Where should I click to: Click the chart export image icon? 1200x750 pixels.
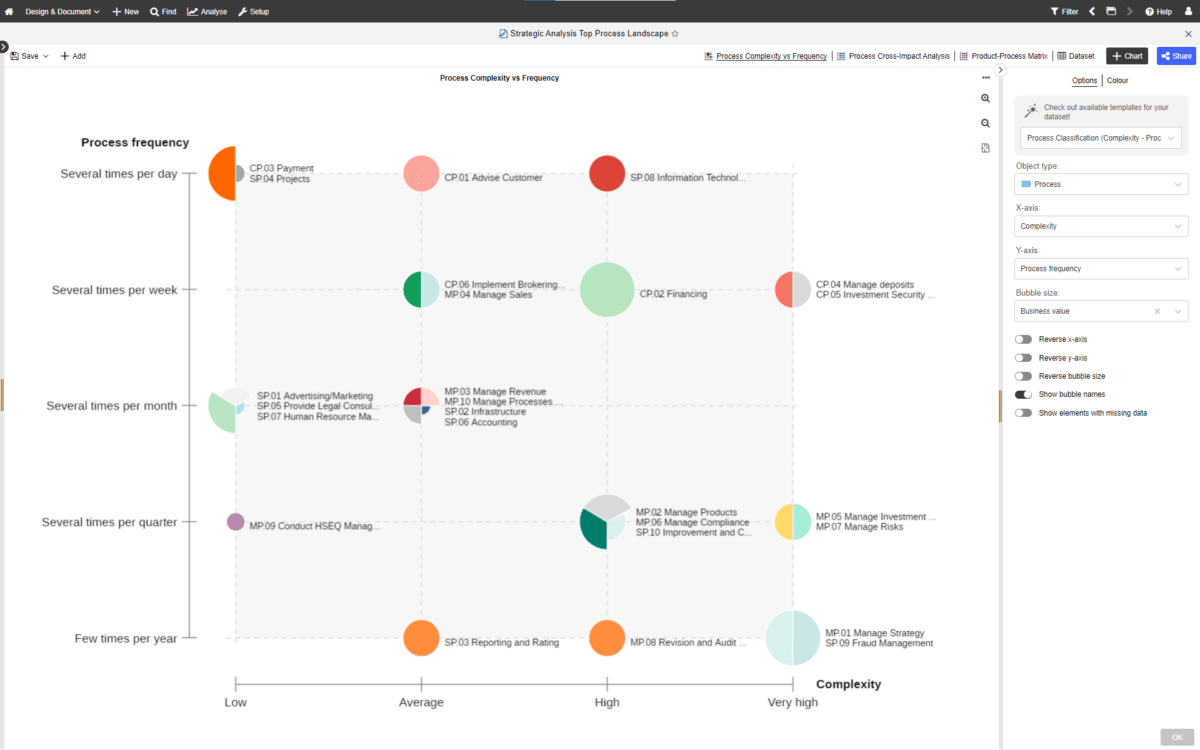(x=986, y=148)
